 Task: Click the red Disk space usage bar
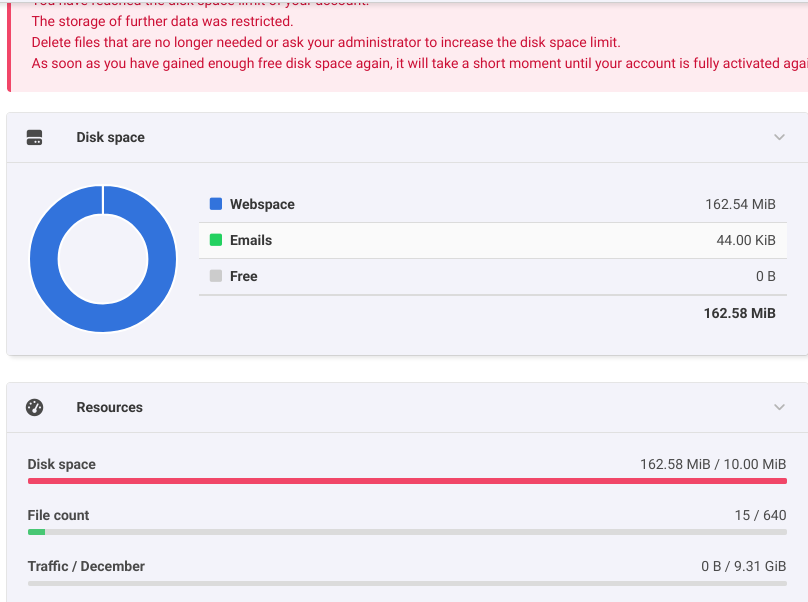(x=406, y=481)
